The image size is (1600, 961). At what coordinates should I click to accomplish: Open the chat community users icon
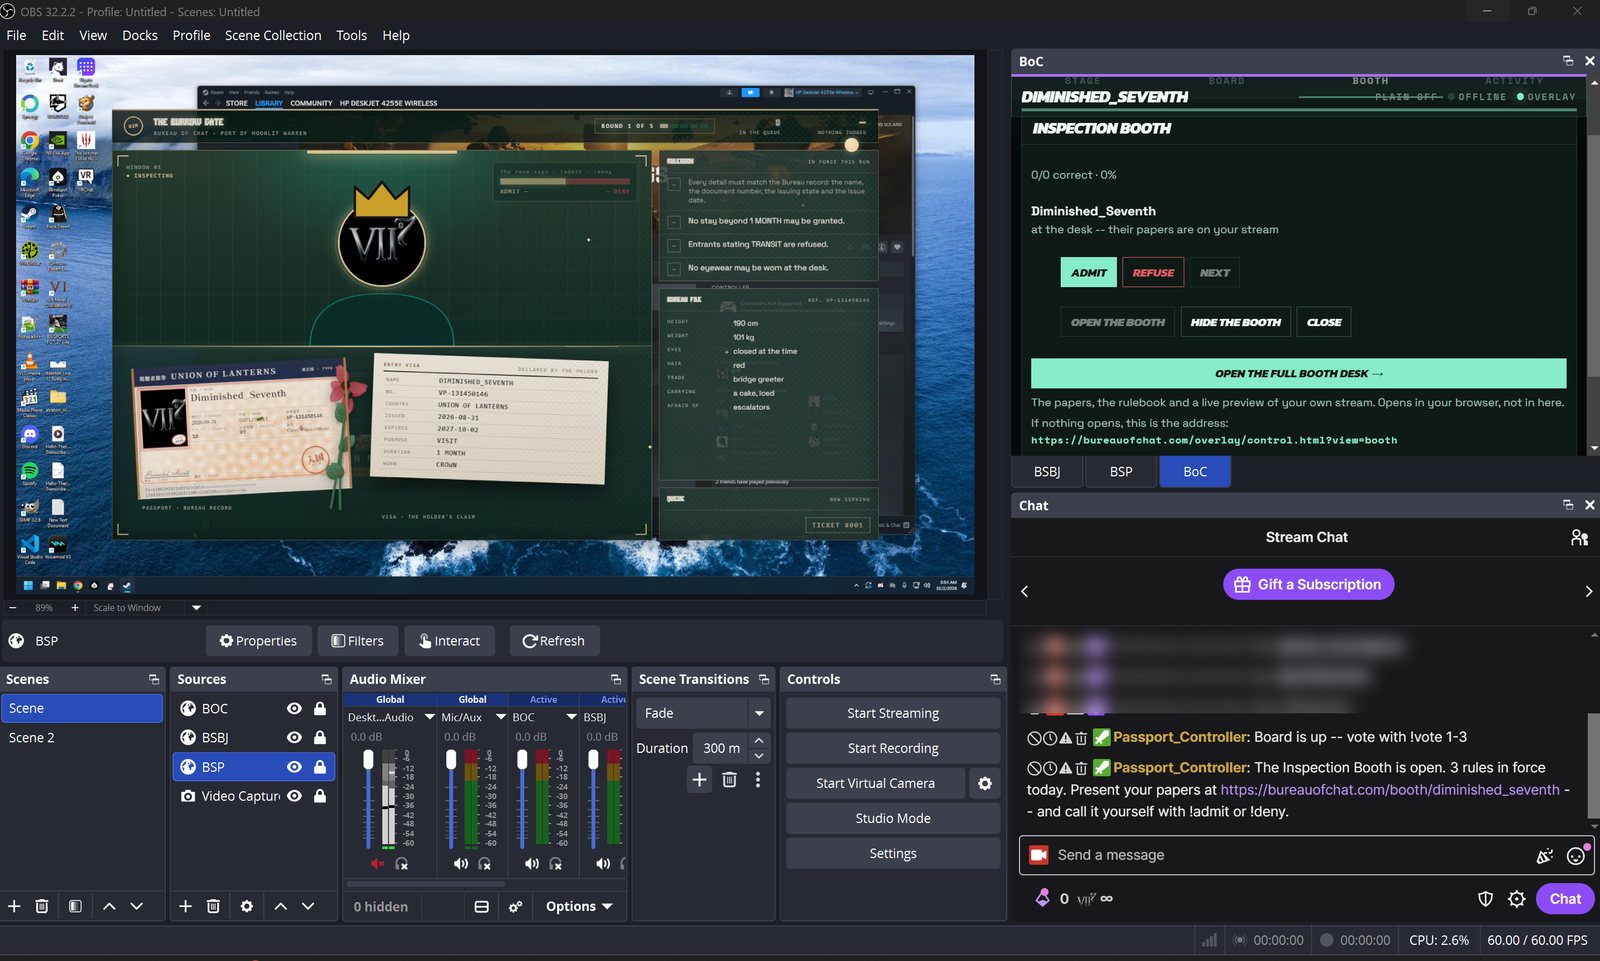pyautogui.click(x=1579, y=537)
